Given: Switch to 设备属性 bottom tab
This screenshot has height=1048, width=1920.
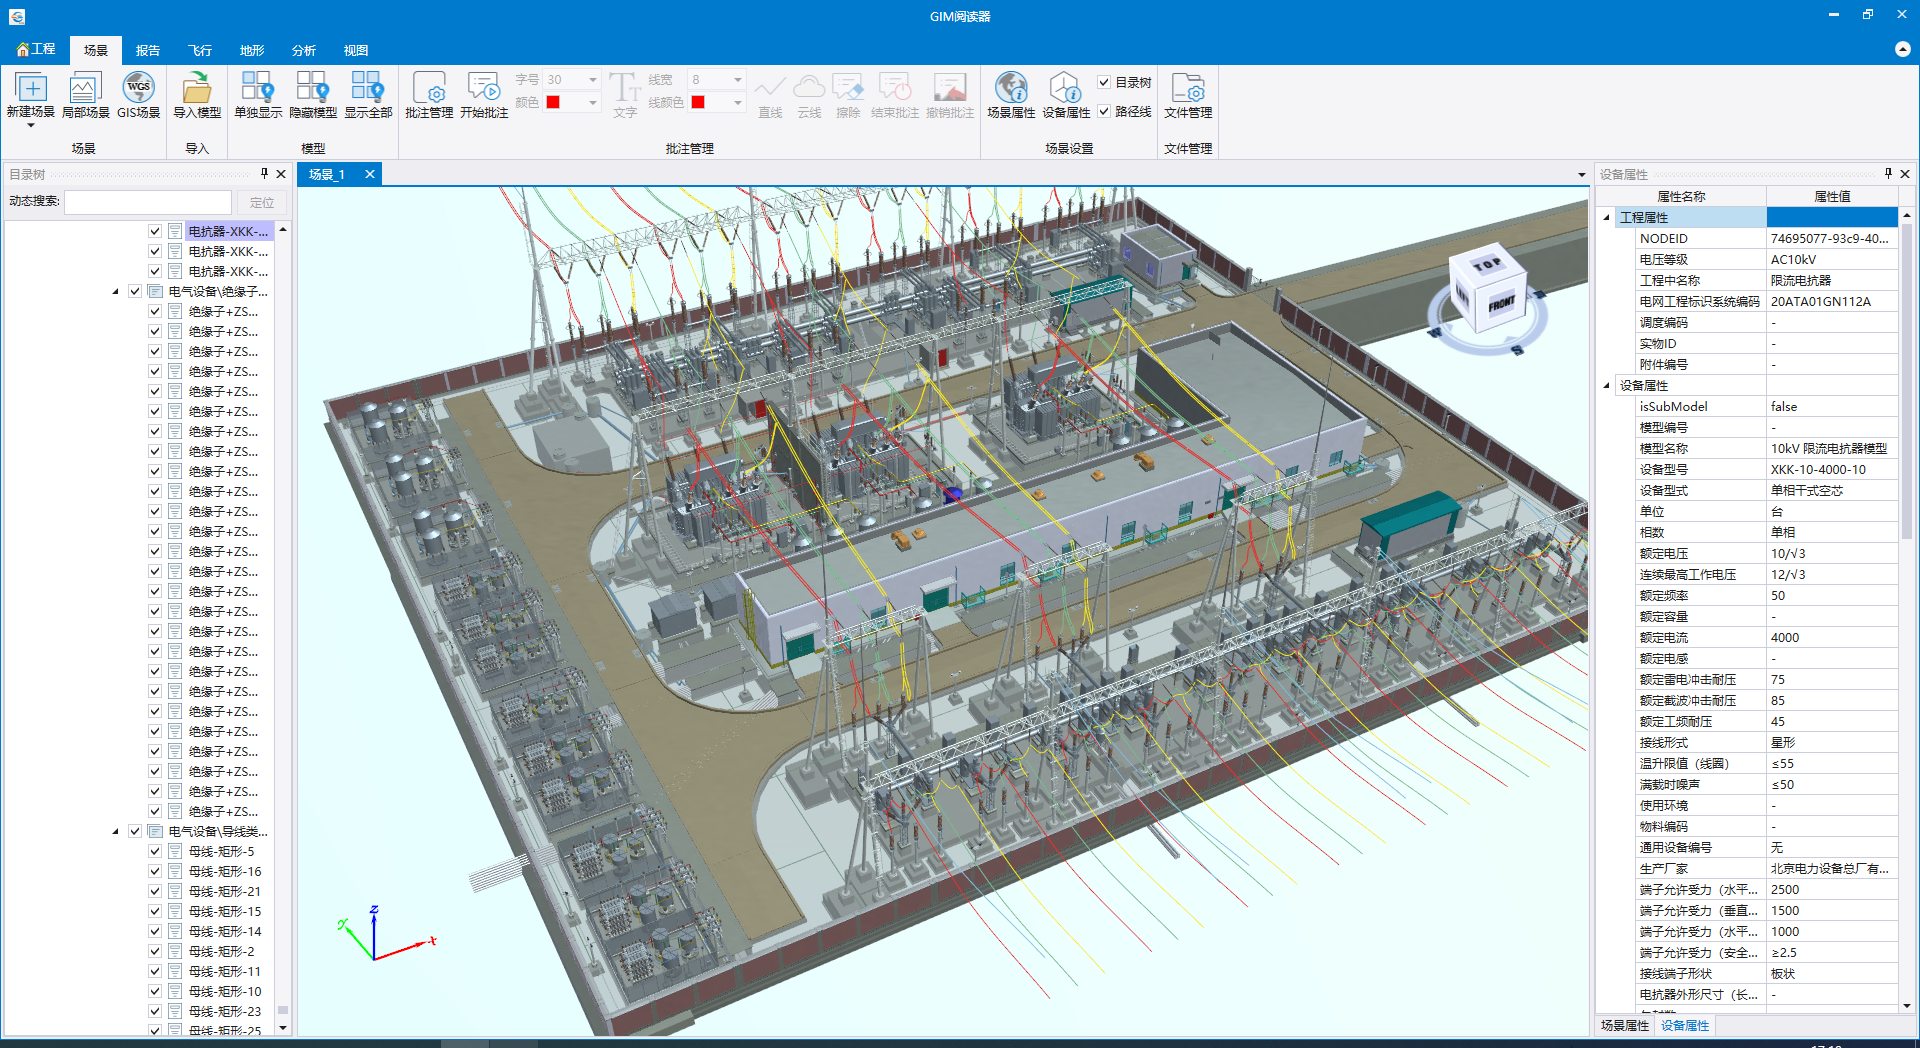Looking at the screenshot, I should click(1685, 1026).
